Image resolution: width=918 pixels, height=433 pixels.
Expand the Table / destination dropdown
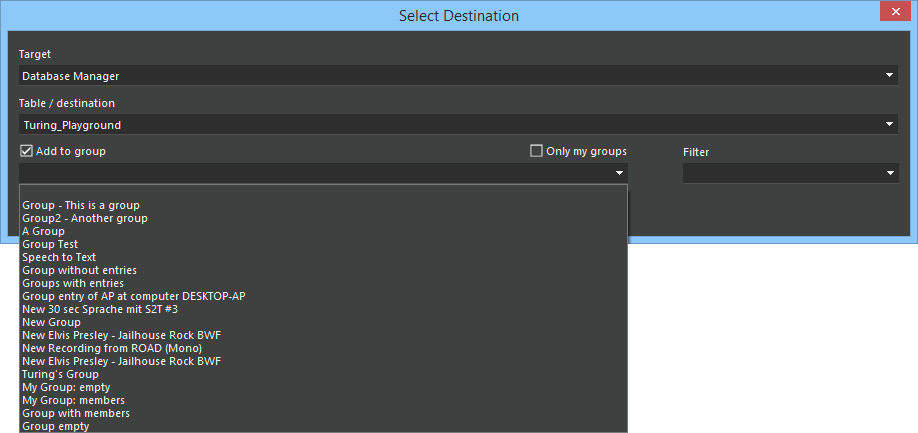tap(889, 125)
